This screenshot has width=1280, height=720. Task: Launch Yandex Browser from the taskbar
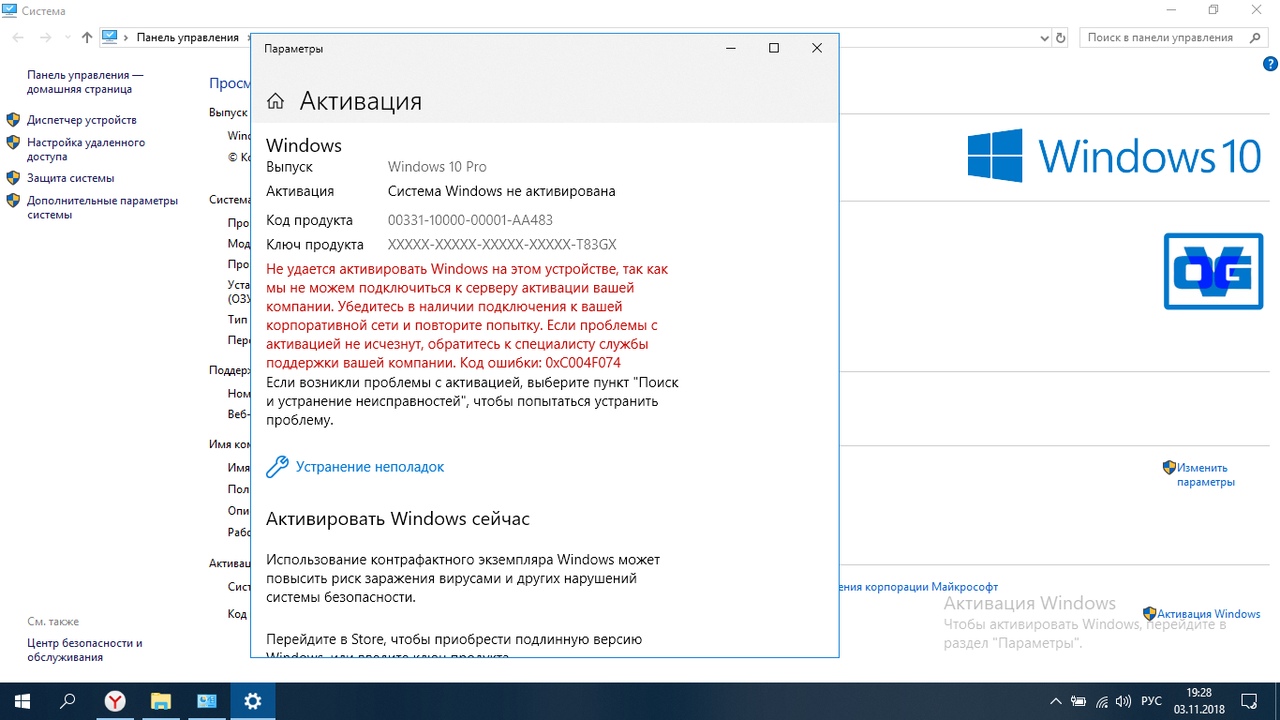click(115, 701)
